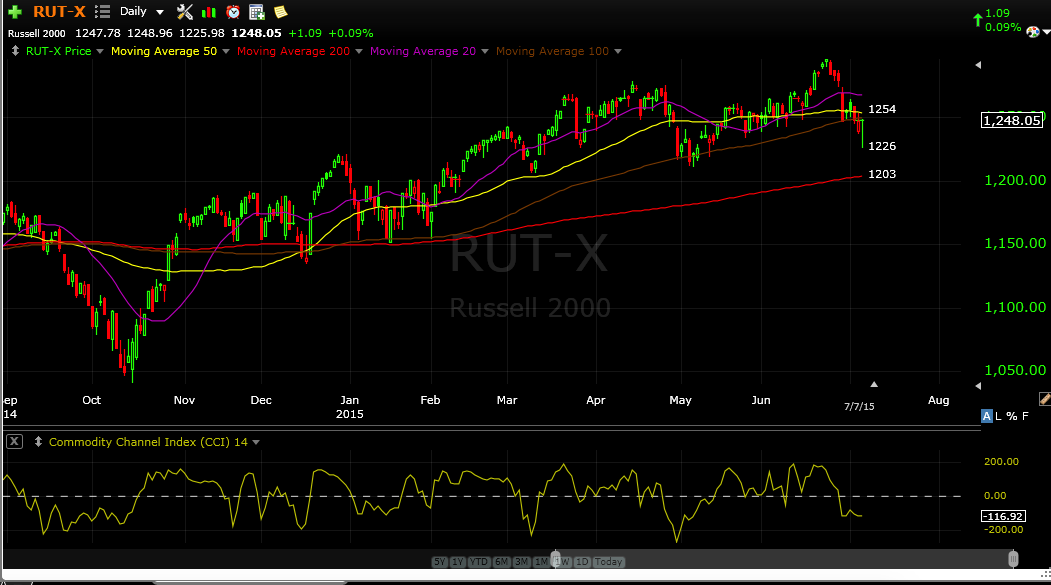Select the 3M time range
The image size is (1051, 585).
coord(521,562)
